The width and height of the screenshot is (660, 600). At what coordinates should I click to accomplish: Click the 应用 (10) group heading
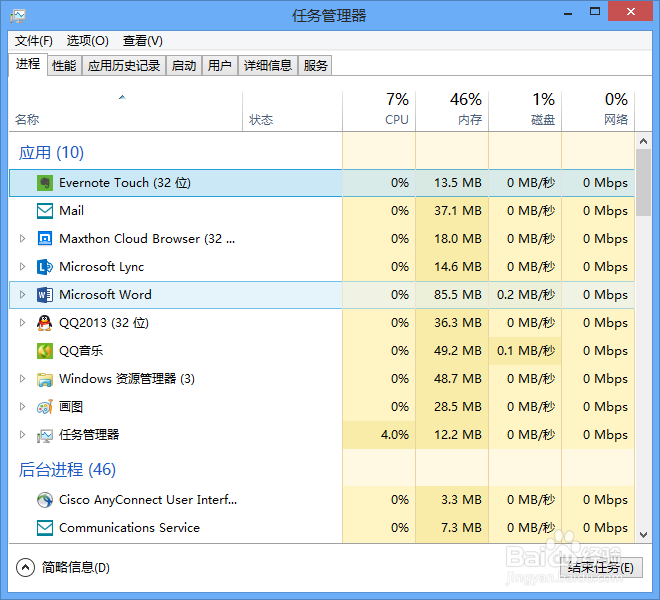51,152
